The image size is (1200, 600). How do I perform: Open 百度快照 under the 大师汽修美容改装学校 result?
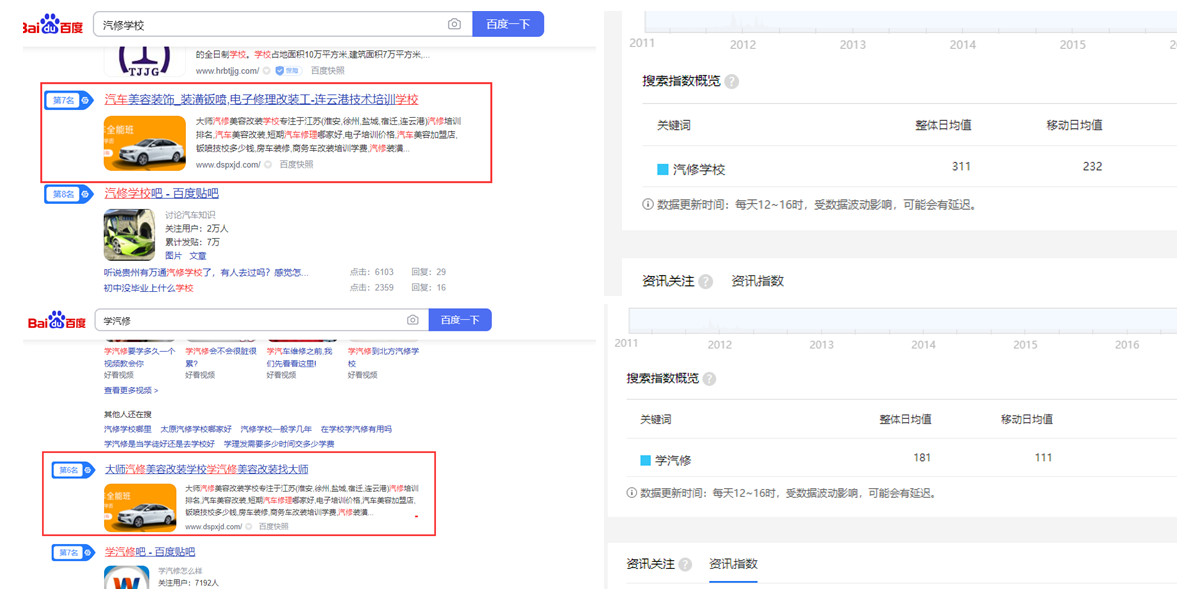(275, 526)
